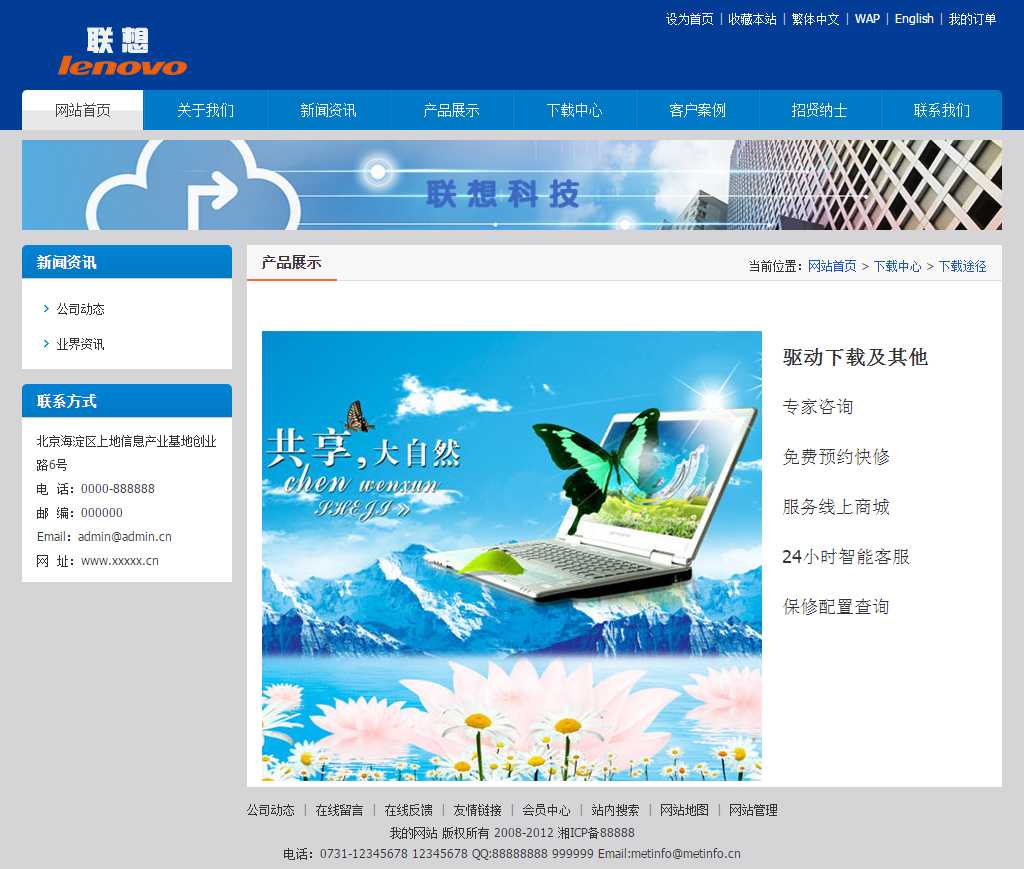Open the 网站首页 navigation tab
1024x869 pixels.
point(83,110)
